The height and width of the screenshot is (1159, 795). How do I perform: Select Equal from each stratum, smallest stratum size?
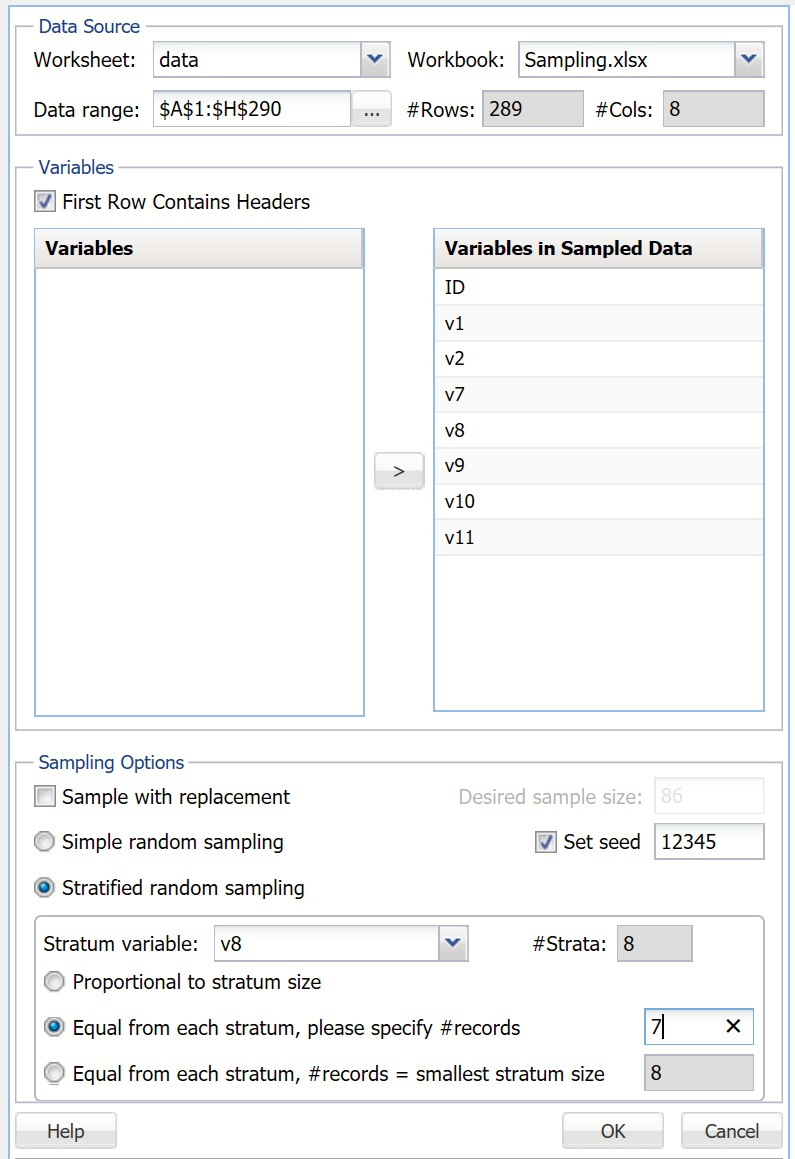tap(54, 1073)
